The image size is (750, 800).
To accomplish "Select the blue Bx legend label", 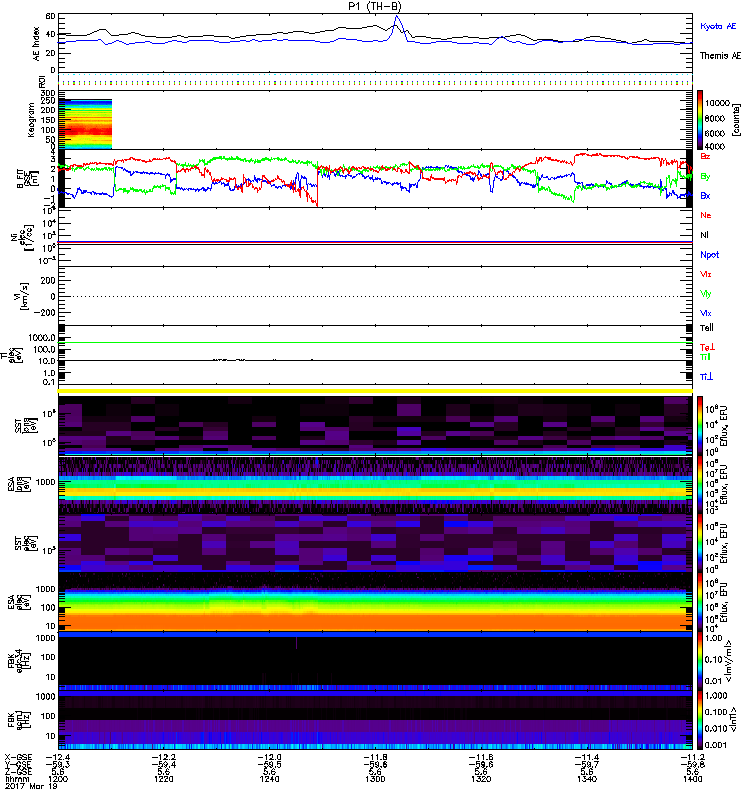I will click(x=706, y=196).
